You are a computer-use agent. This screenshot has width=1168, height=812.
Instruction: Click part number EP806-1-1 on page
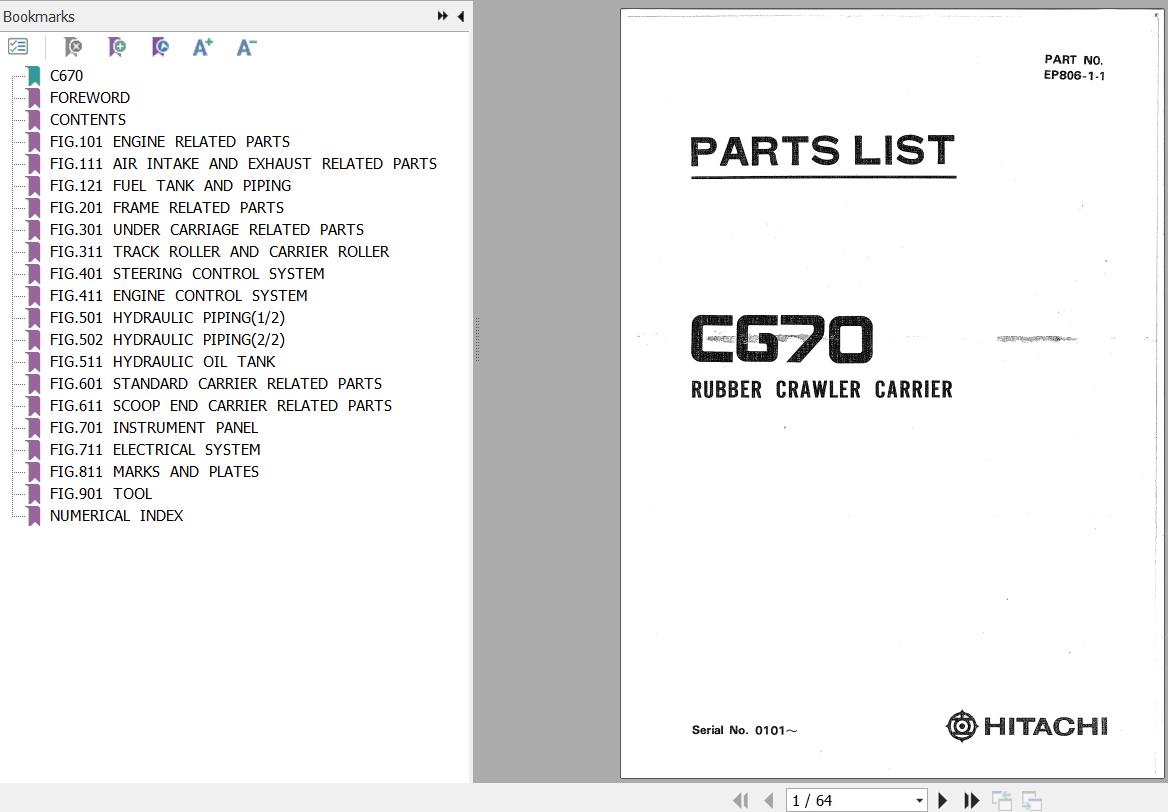pyautogui.click(x=1074, y=75)
